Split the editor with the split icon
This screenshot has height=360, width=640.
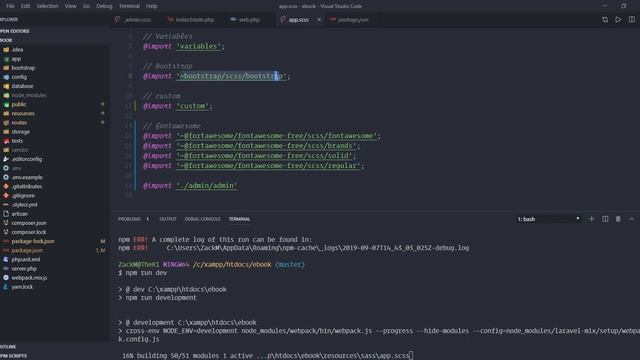632,20
